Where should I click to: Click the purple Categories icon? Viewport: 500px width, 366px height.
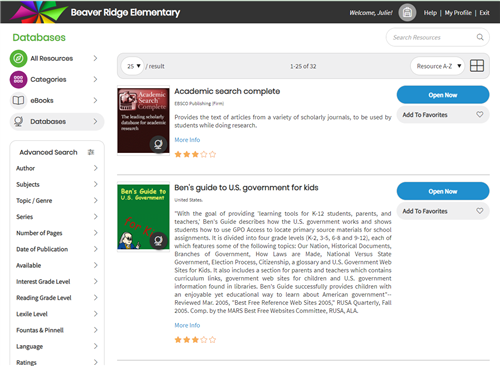[x=18, y=79]
